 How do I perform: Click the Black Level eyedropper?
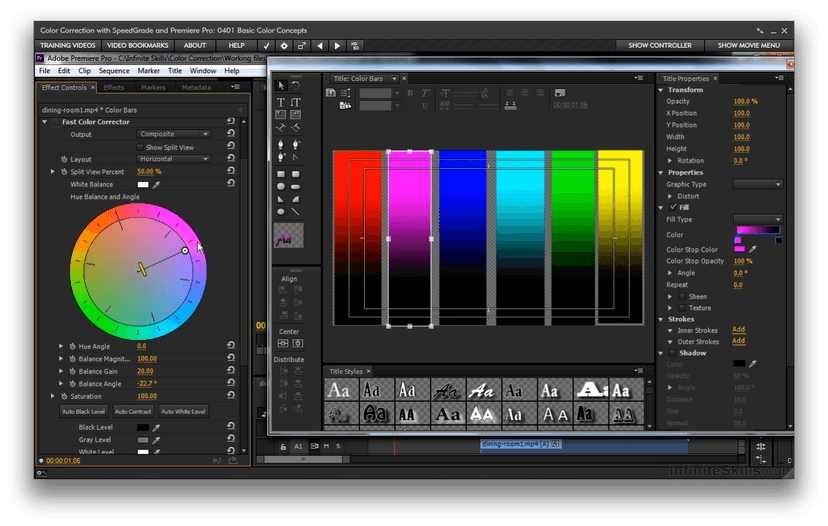click(156, 427)
